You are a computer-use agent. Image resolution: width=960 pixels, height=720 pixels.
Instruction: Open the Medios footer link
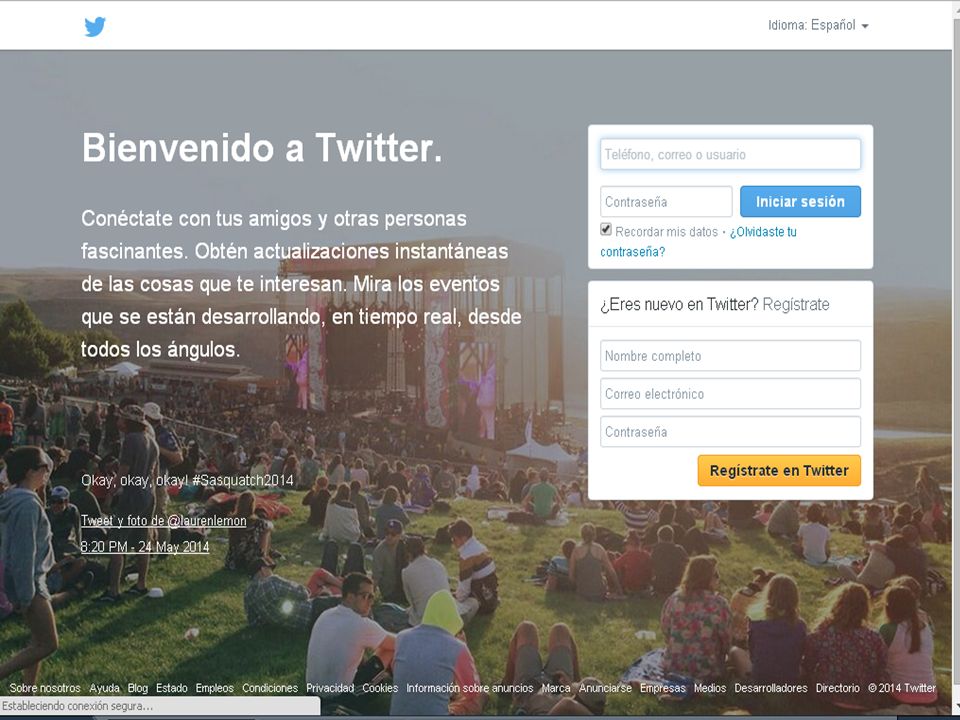(710, 688)
